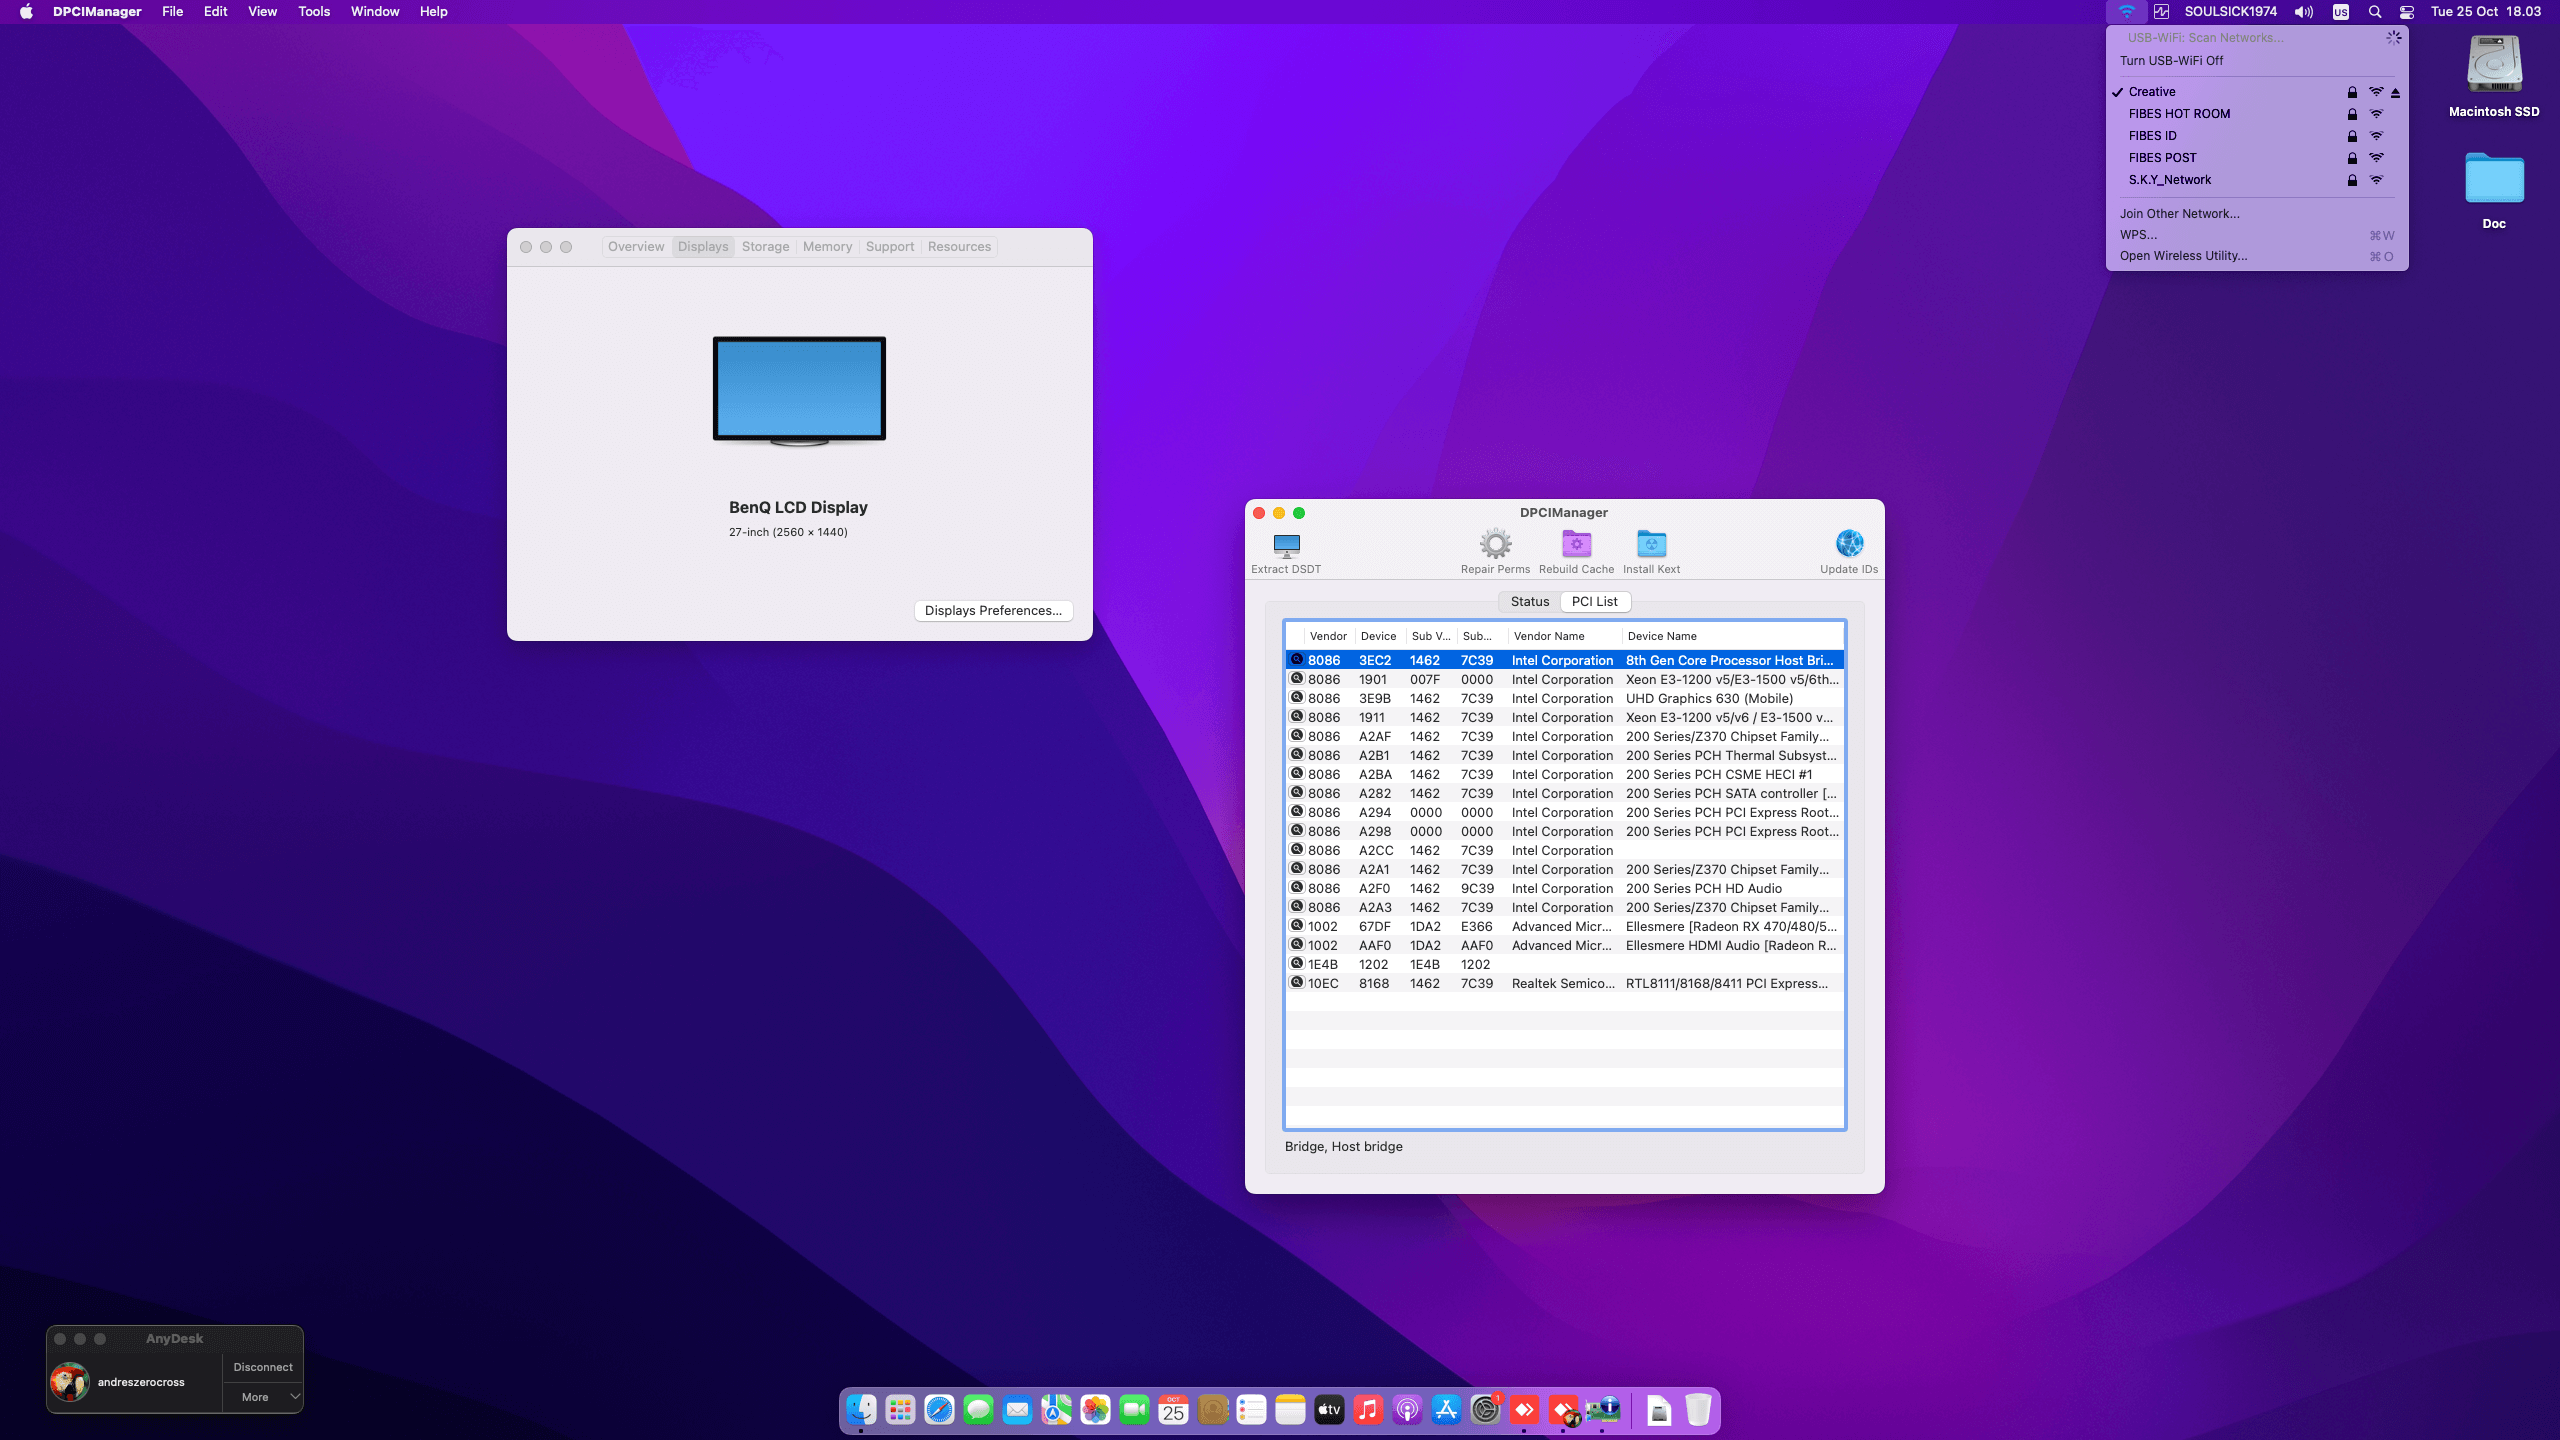Open the Apple menu
Screen dimensions: 2560x1440
[x=26, y=12]
